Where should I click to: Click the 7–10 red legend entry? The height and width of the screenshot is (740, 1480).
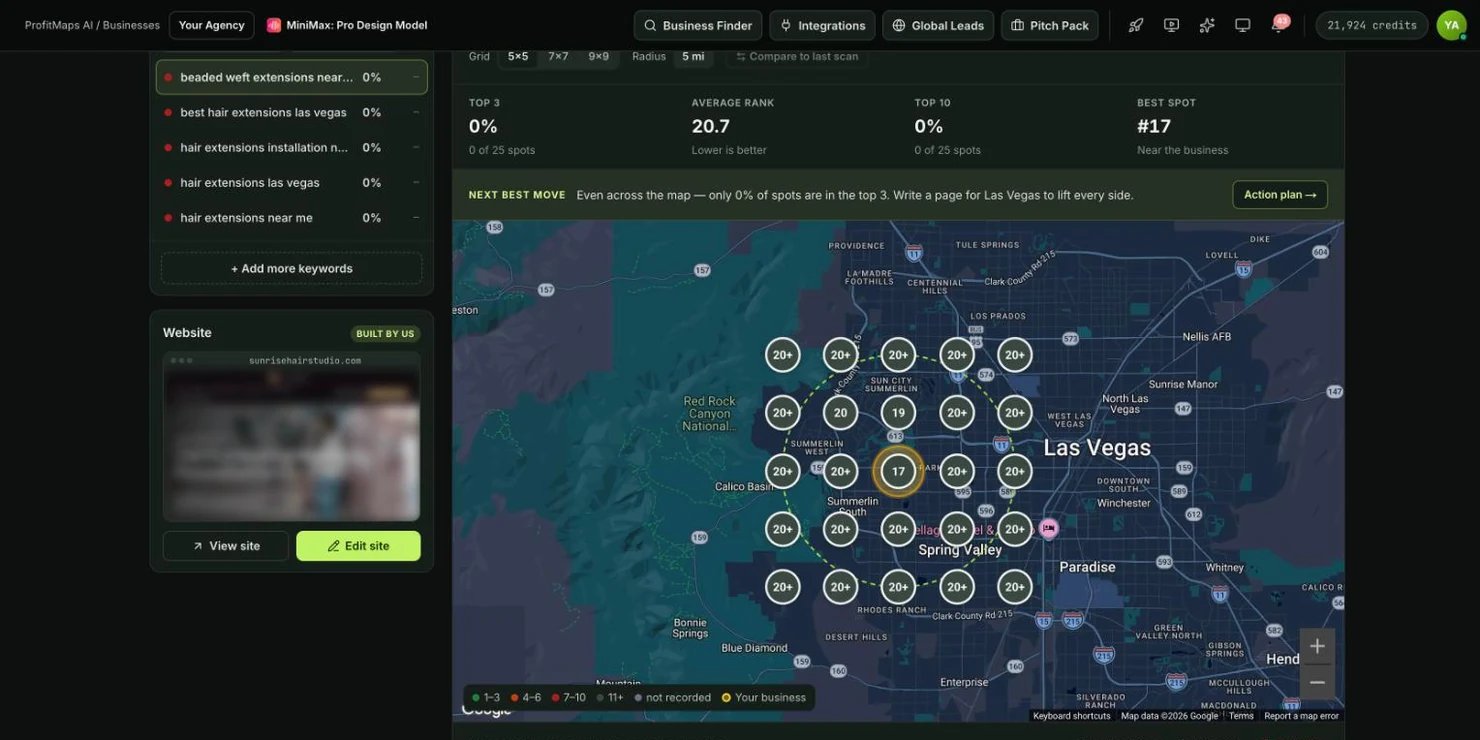(569, 698)
